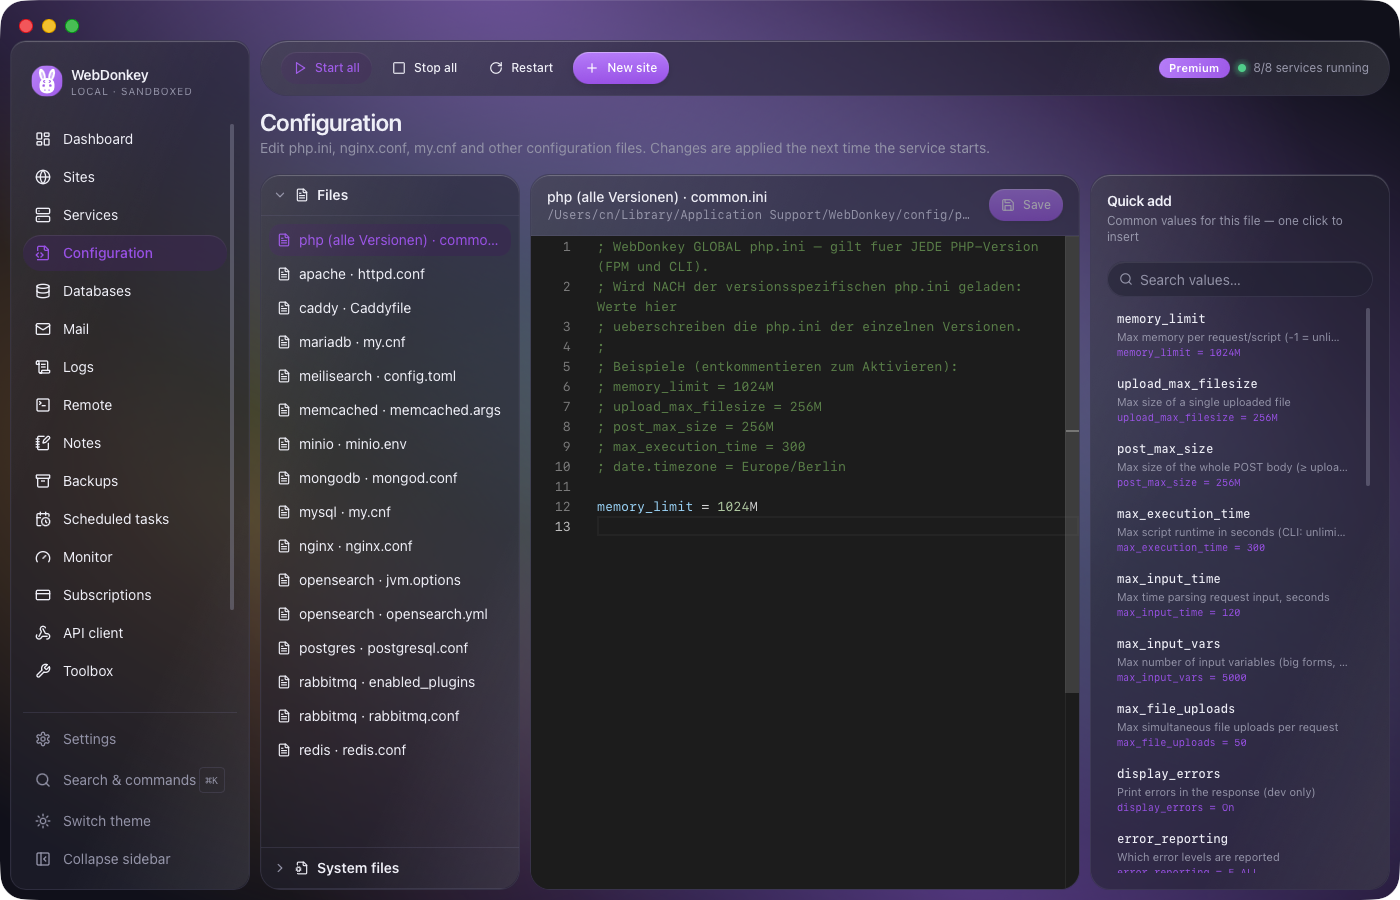Screen dimensions: 1400x900
Task: Collapse the sidebar
Action: tap(130, 859)
